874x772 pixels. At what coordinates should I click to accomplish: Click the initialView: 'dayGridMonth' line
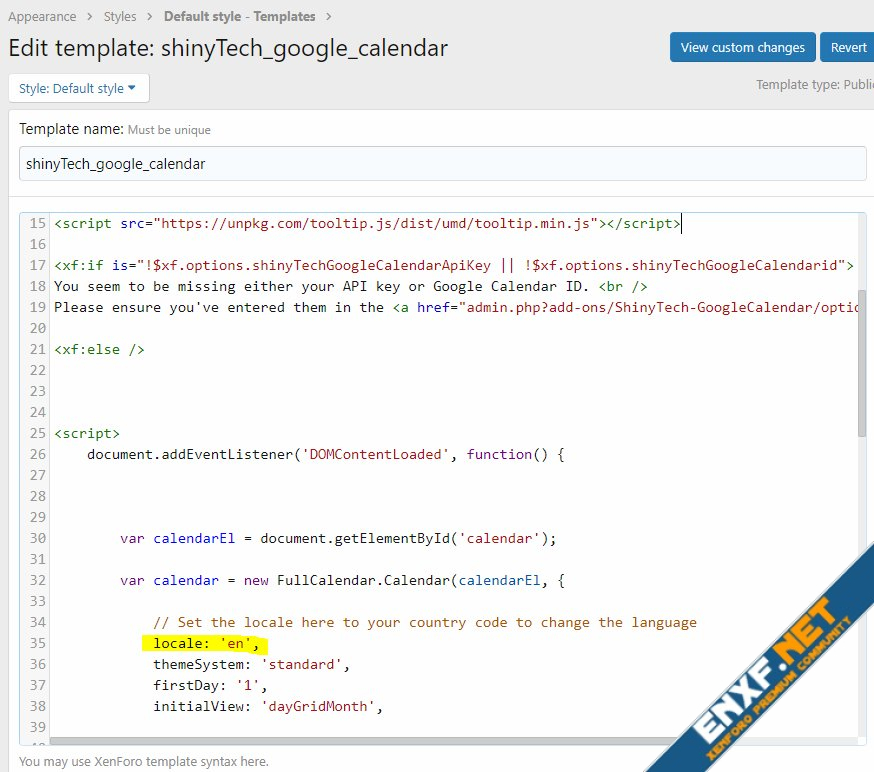point(268,706)
